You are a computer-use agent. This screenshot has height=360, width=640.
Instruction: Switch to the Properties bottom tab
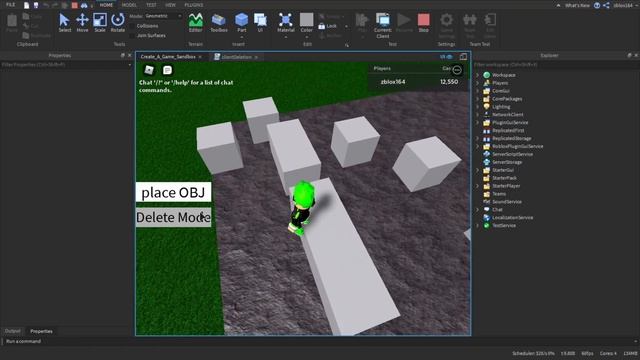click(x=41, y=331)
